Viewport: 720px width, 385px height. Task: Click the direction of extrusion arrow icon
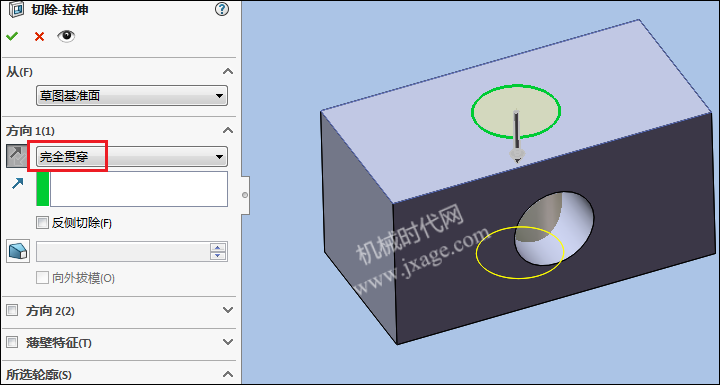(17, 184)
